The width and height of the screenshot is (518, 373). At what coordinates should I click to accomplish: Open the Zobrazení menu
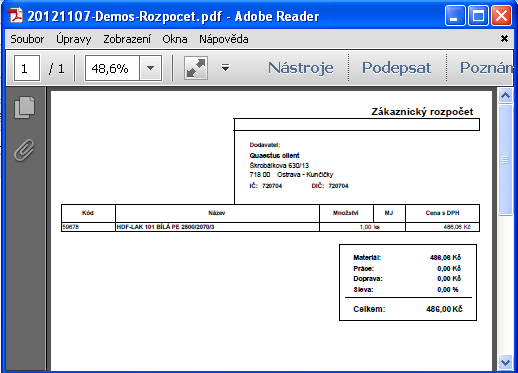click(127, 39)
